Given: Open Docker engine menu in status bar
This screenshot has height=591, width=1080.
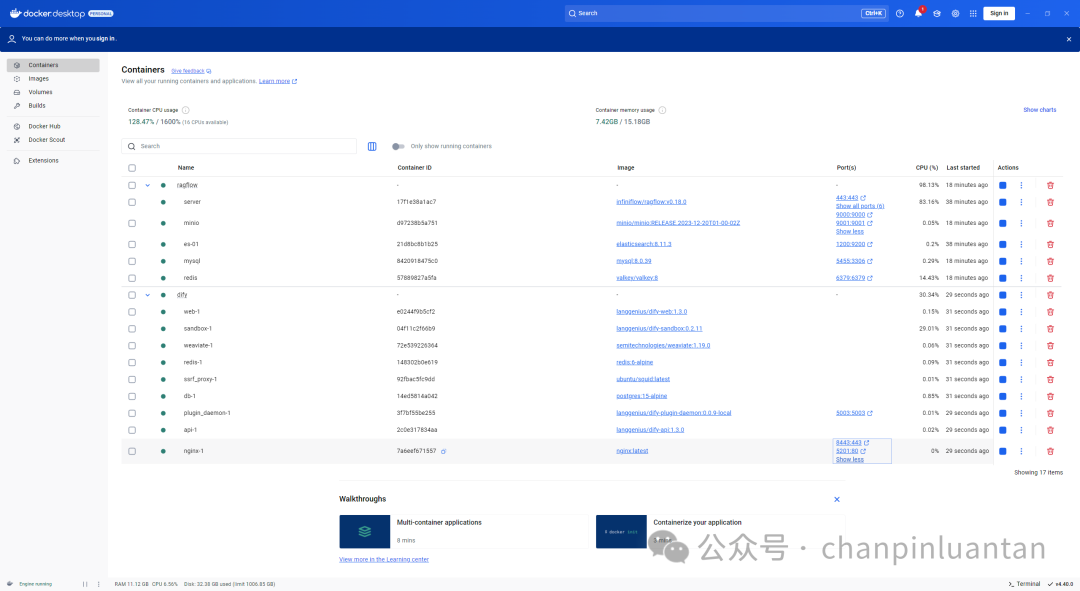Looking at the screenshot, I should point(98,584).
